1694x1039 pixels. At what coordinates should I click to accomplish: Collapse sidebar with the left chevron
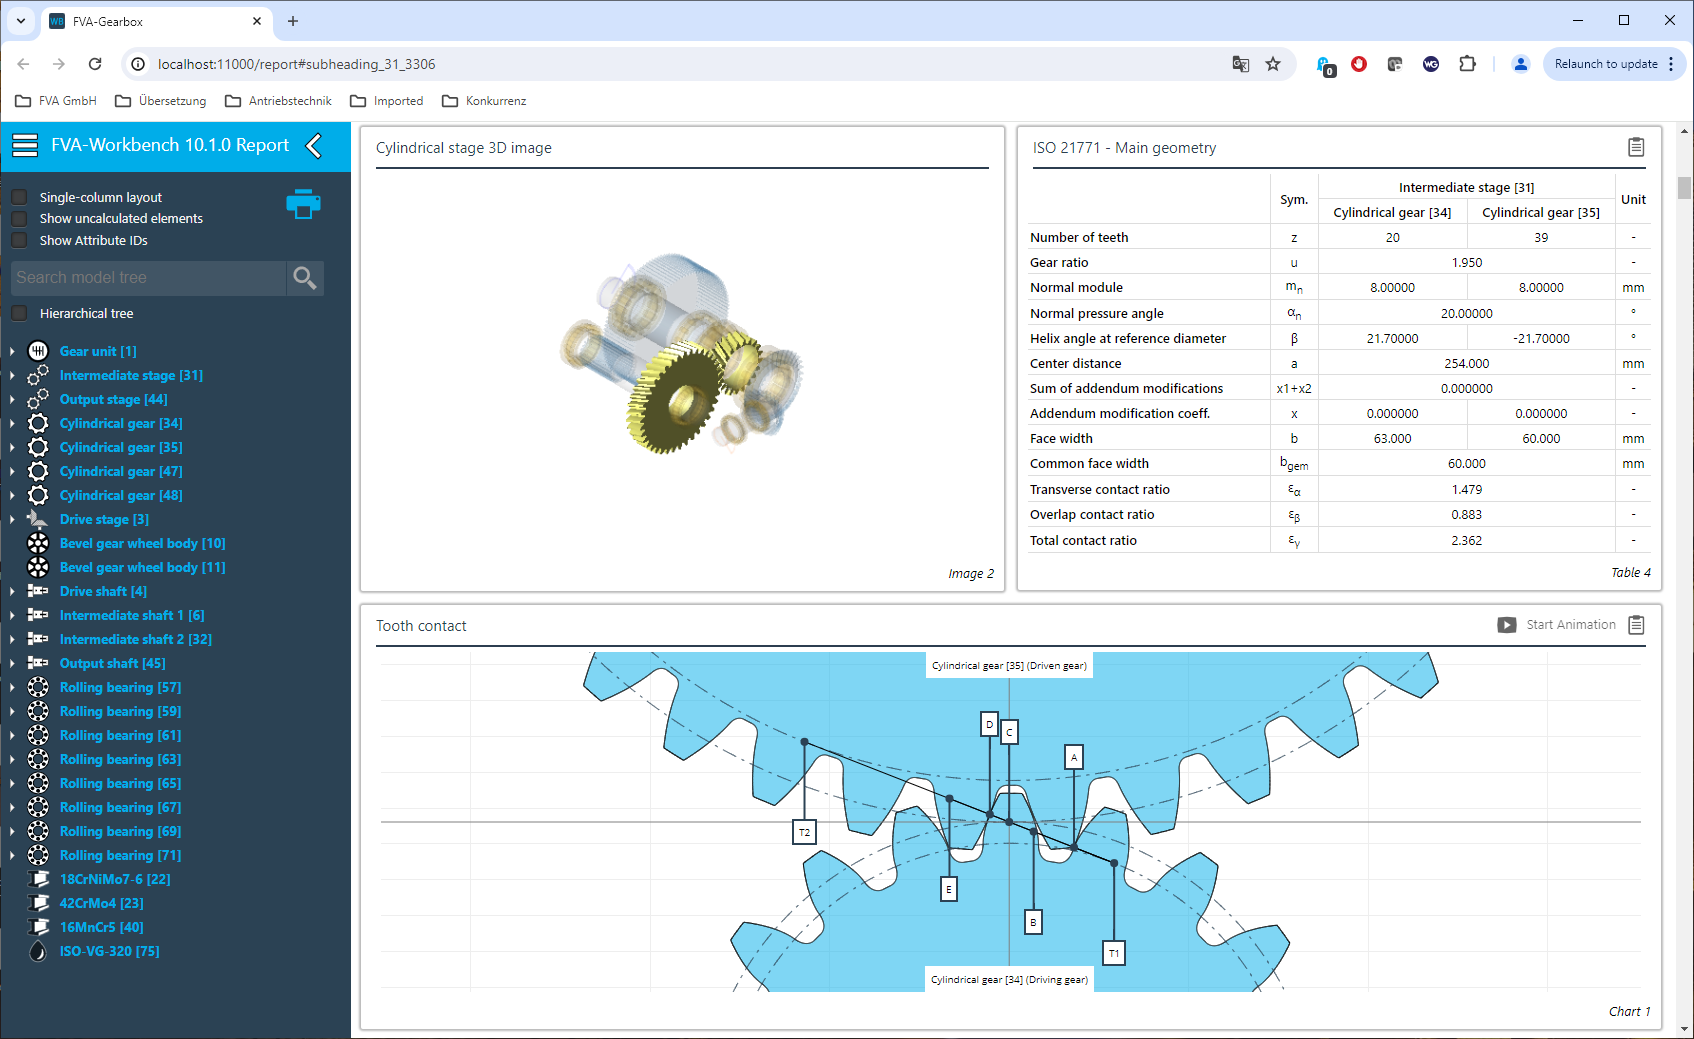point(314,146)
